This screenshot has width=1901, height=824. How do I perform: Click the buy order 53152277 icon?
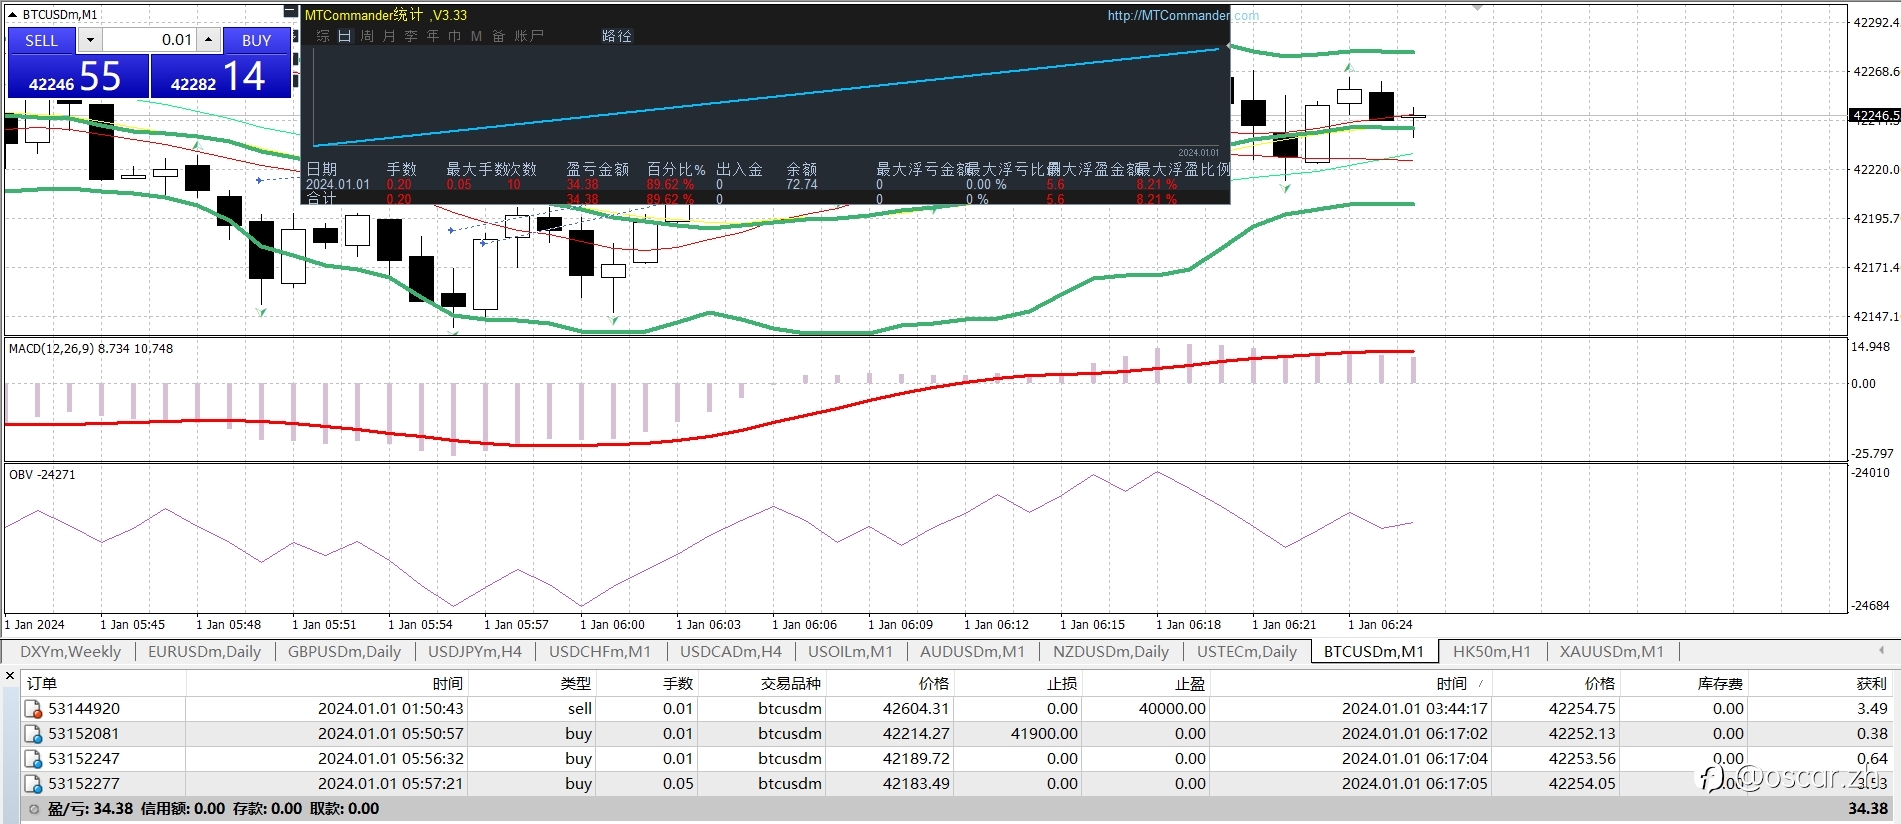pyautogui.click(x=34, y=784)
